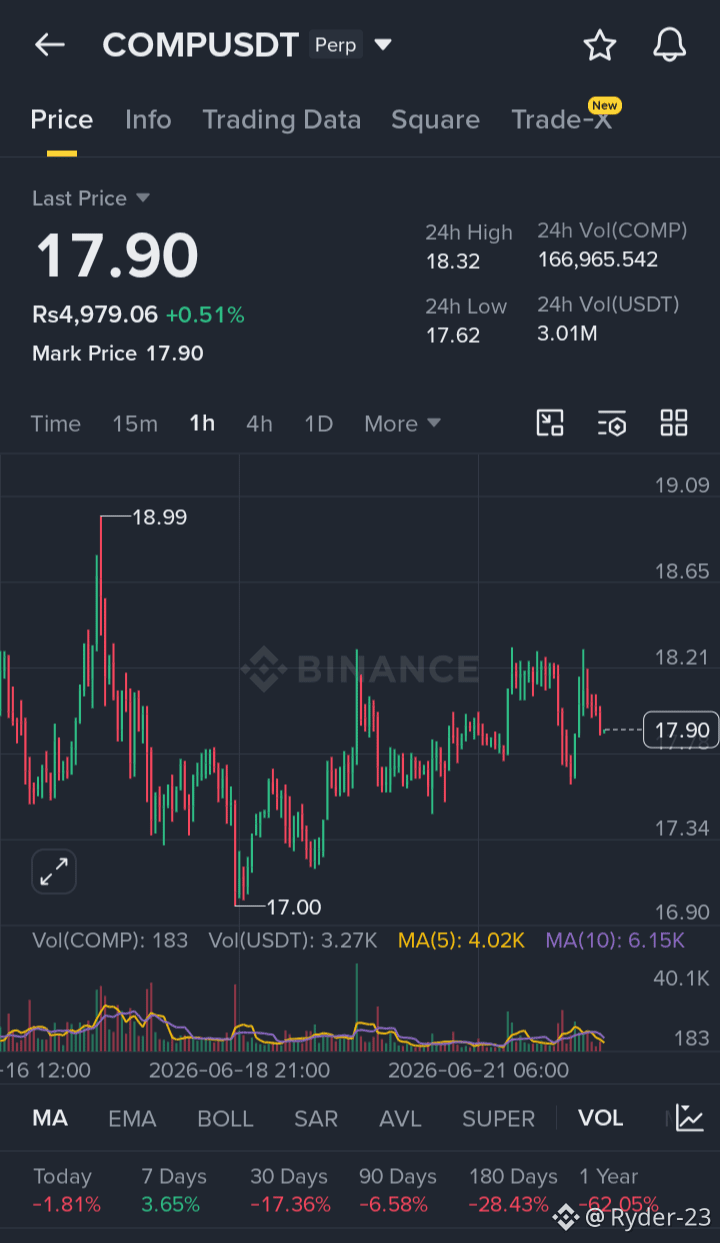Click the Vol(USDT): 3.27K label

tap(293, 940)
